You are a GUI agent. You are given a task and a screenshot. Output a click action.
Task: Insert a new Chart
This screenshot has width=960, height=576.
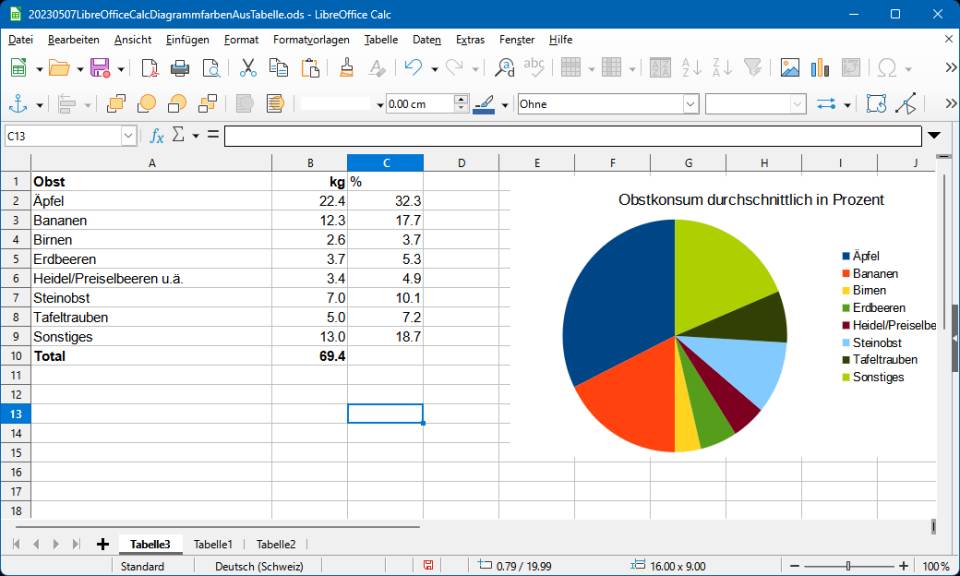click(819, 69)
